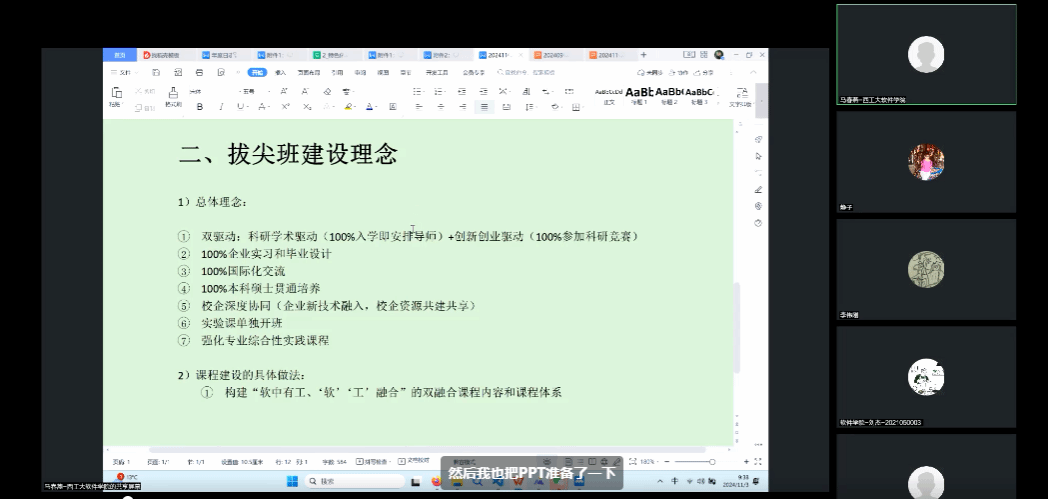Click the Format Painter brush icon
This screenshot has height=499, width=1048.
[173, 94]
